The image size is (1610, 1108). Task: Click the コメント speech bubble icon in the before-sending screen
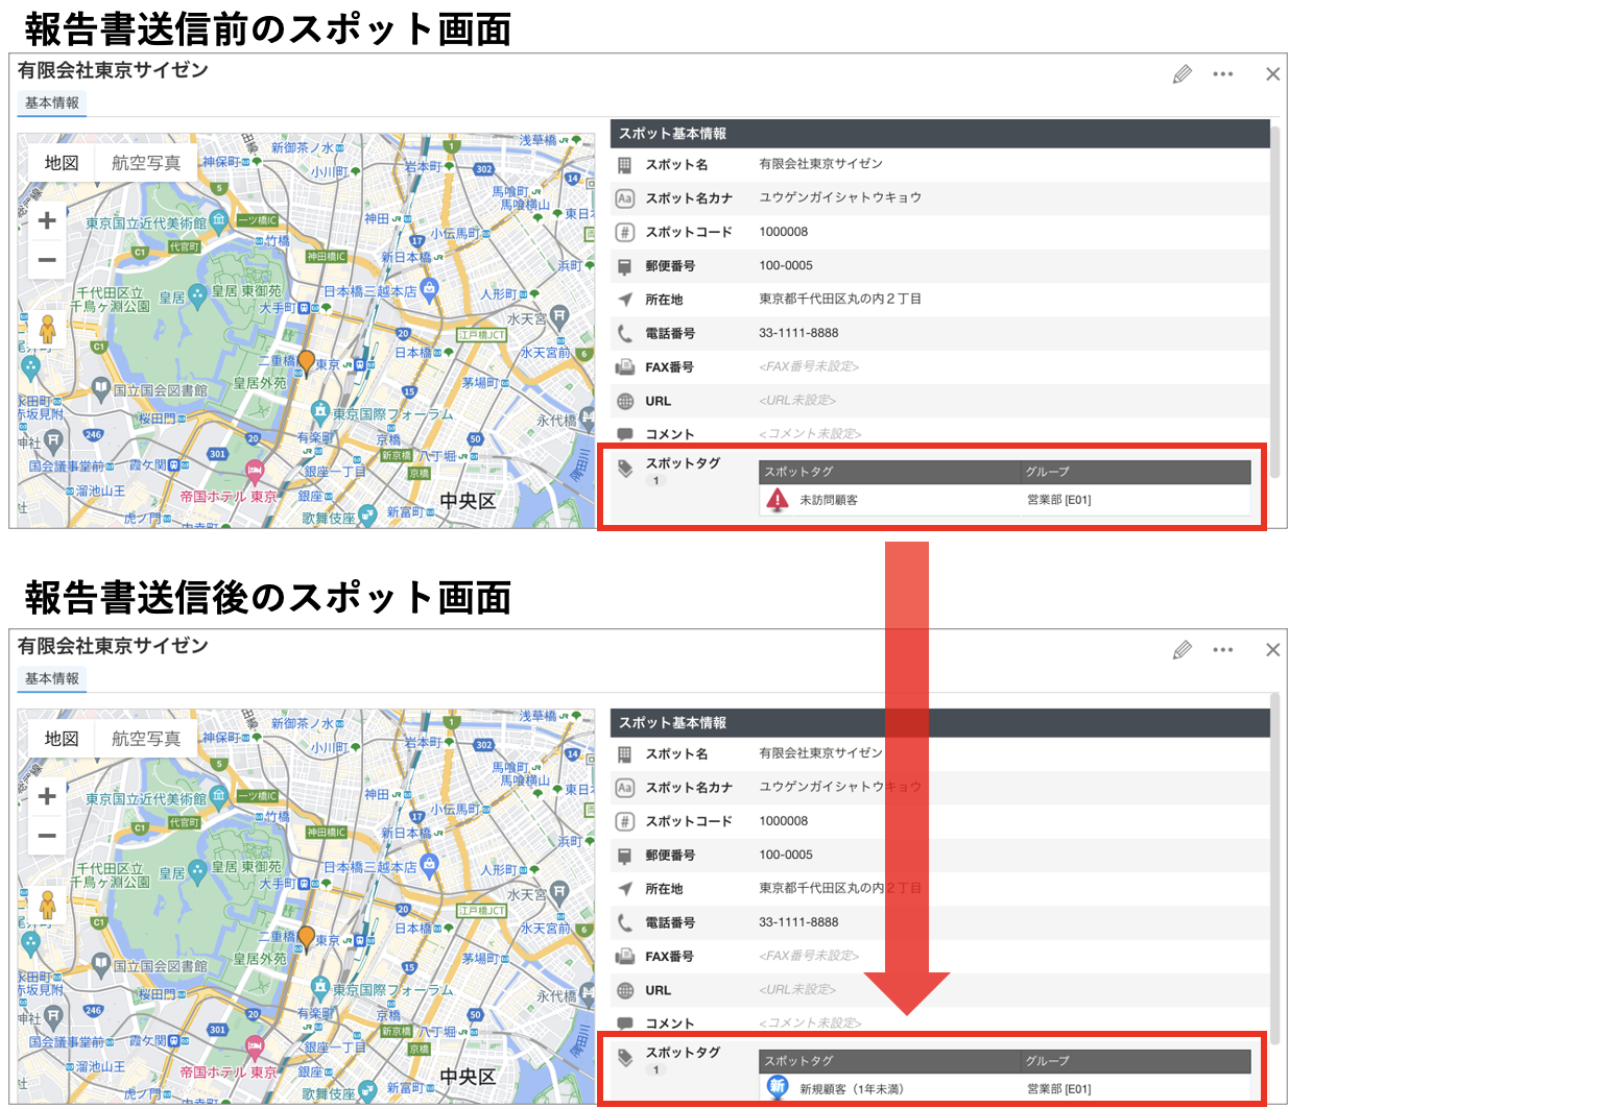[x=625, y=434]
